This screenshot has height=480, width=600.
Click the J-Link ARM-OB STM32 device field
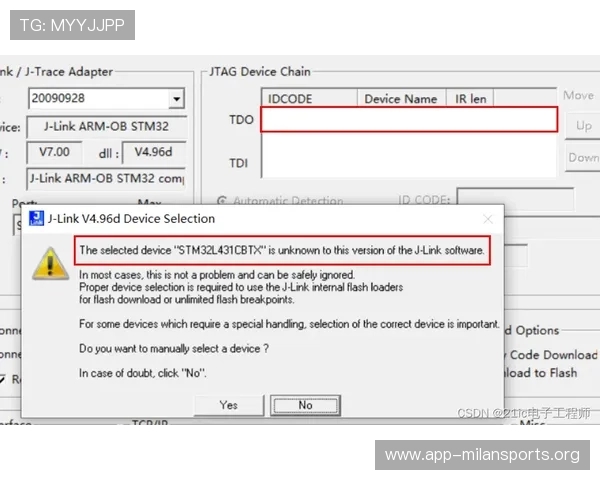[107, 126]
